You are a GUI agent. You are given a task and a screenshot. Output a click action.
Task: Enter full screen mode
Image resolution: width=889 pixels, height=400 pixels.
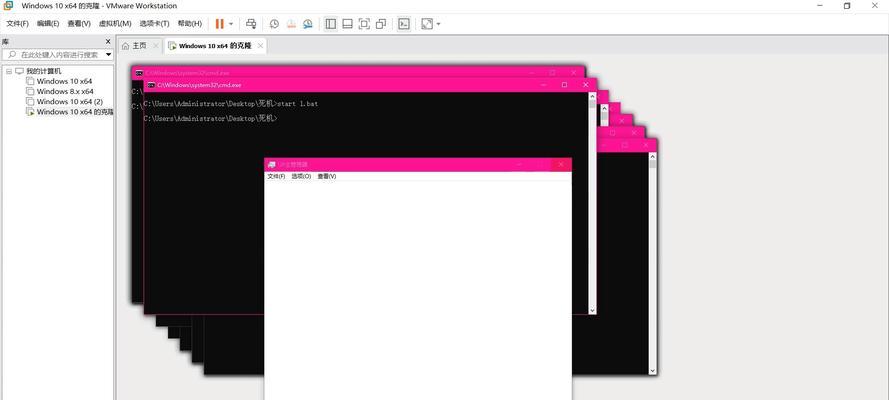(x=365, y=24)
